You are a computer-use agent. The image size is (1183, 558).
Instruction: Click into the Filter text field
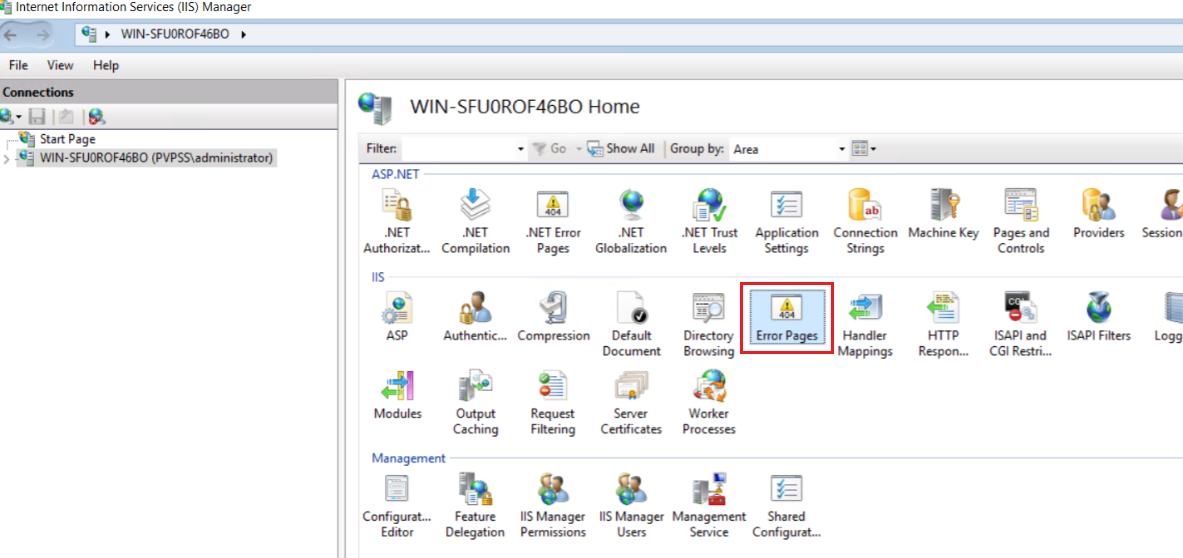[x=458, y=149]
